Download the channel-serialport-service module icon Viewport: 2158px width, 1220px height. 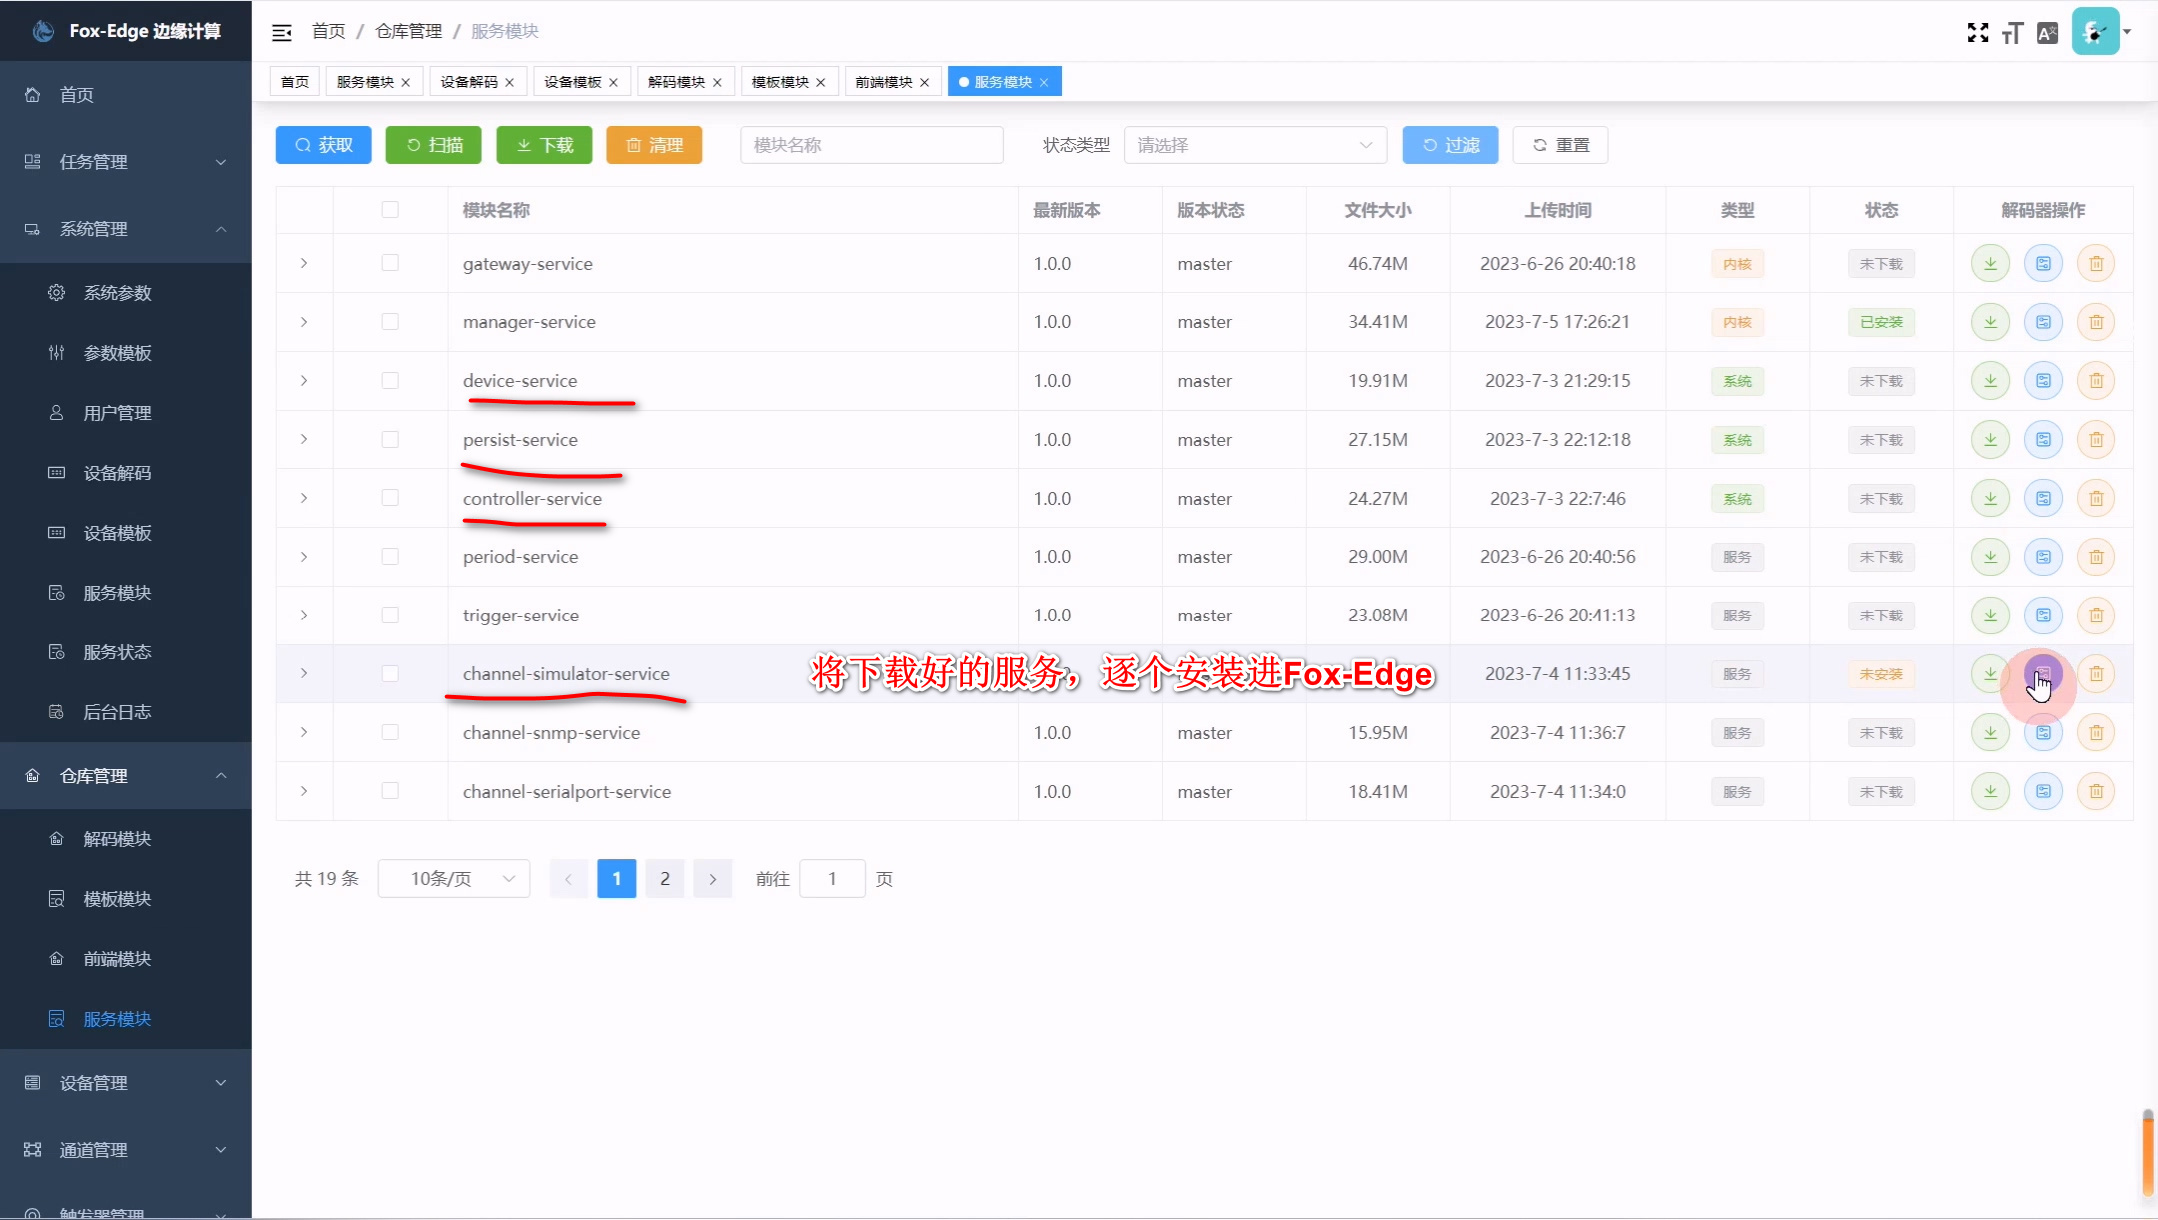(x=1990, y=792)
